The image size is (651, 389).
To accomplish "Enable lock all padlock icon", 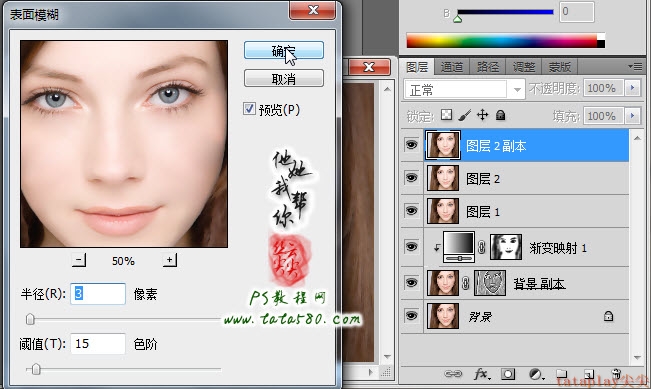I will click(500, 115).
